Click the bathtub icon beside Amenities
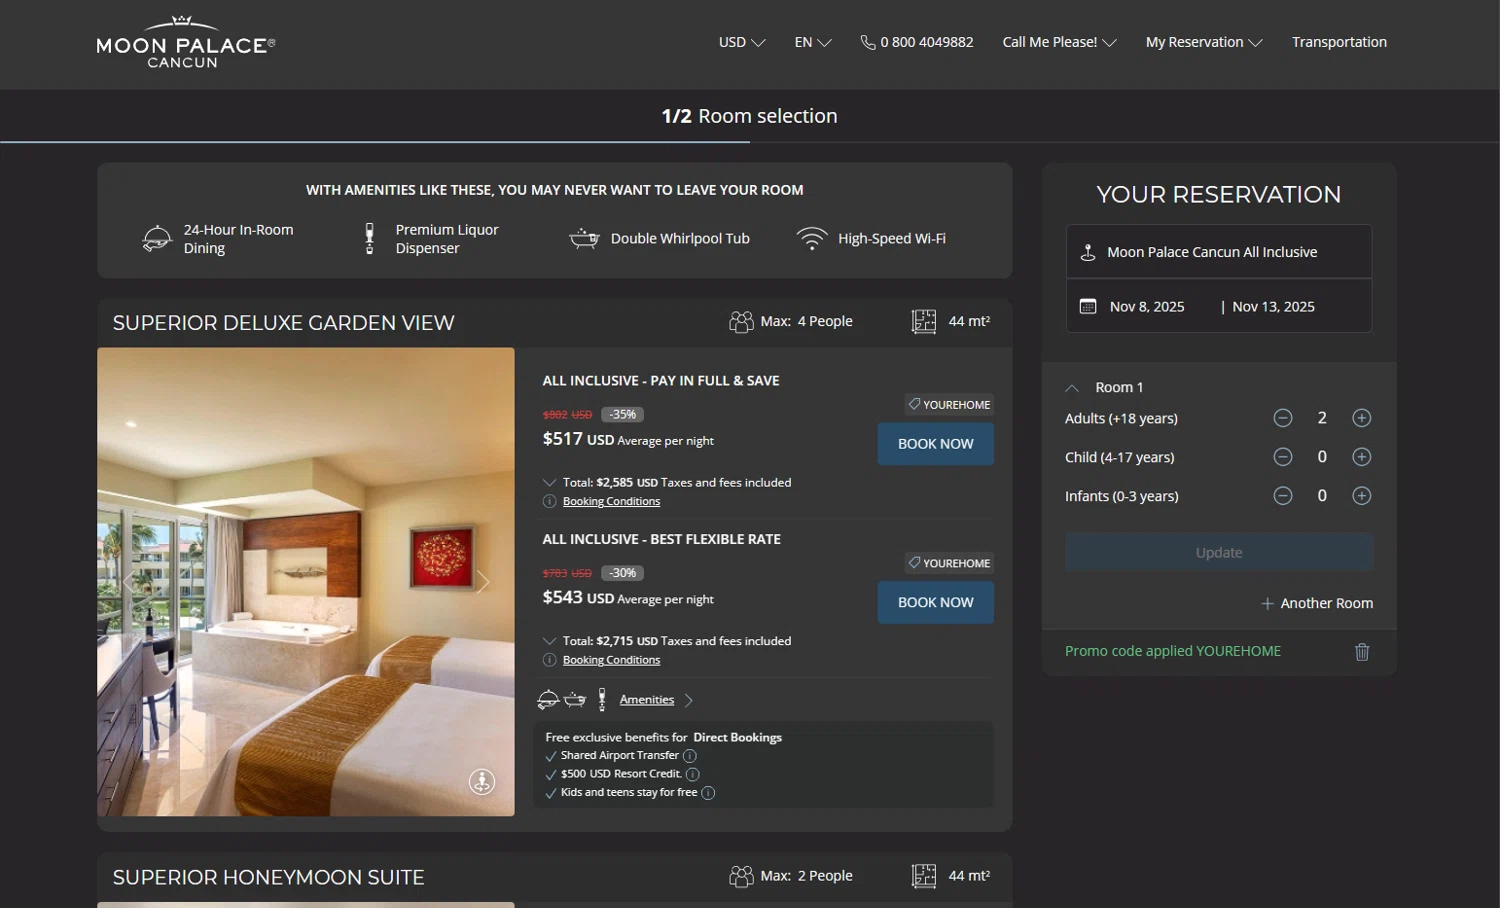 tap(575, 700)
